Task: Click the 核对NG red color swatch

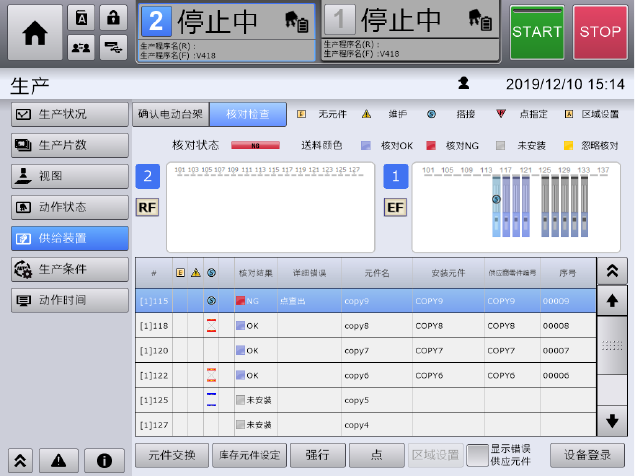Action: tap(431, 145)
